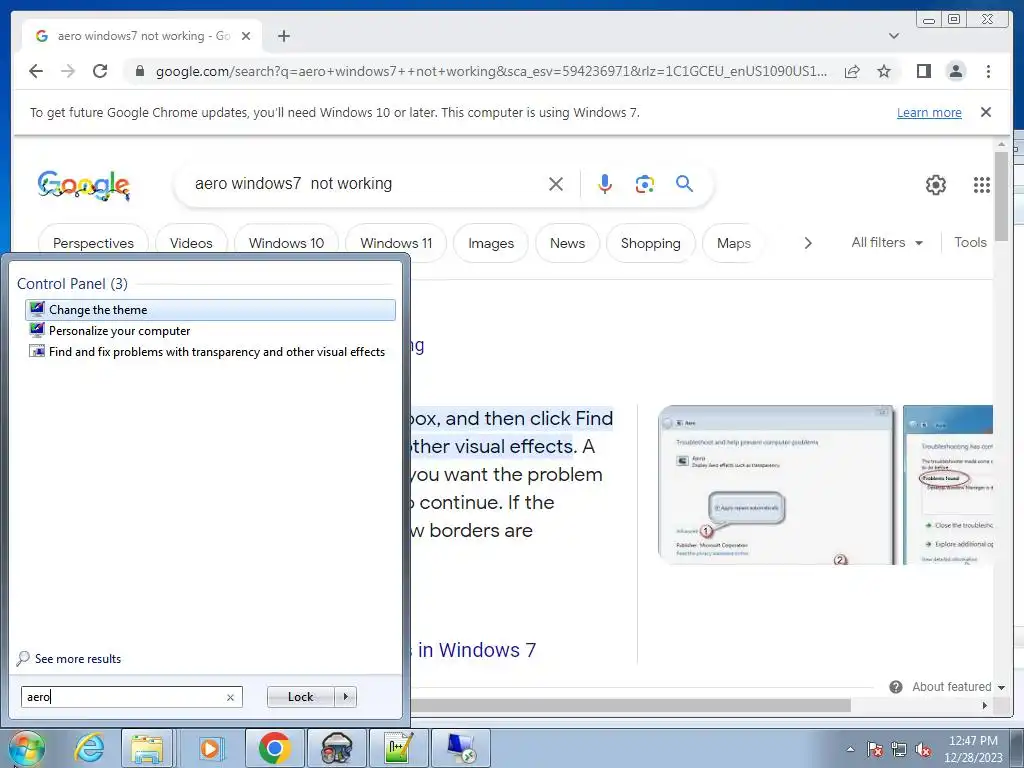Screen dimensions: 1024x768
Task: Reload the current Chrome page
Action: point(100,71)
